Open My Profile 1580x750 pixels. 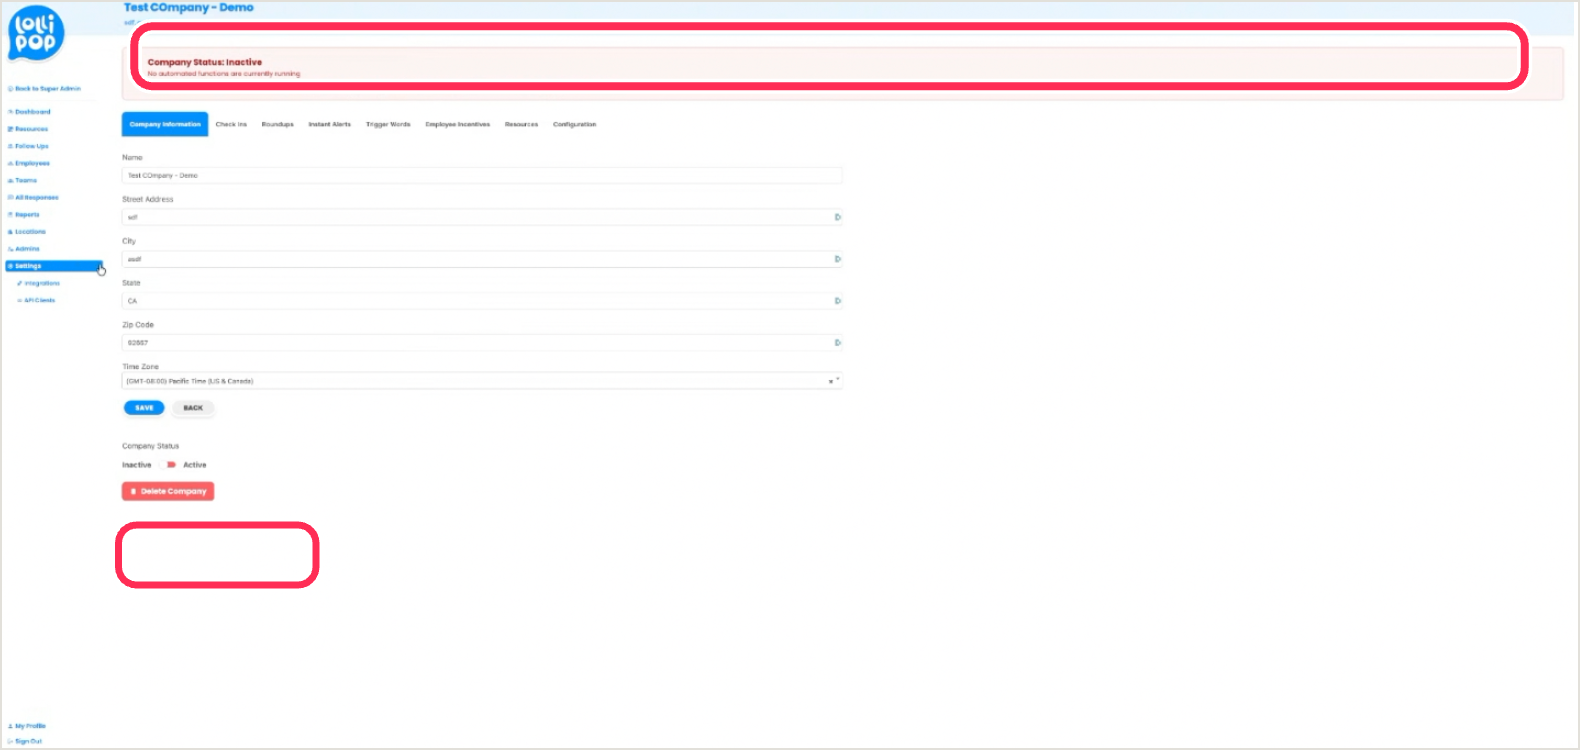(27, 726)
